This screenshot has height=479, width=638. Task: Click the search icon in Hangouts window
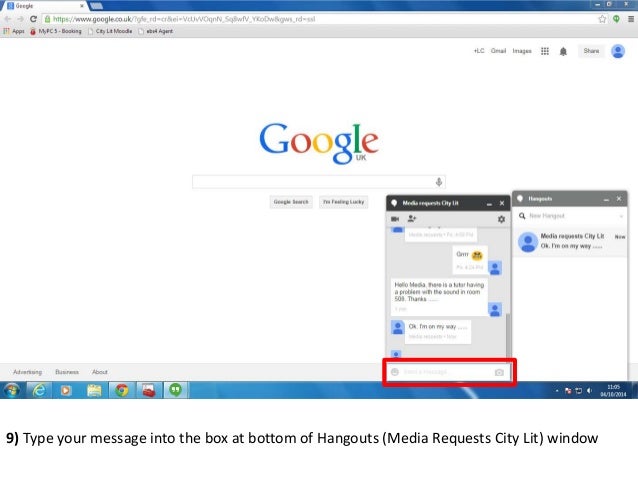522,216
